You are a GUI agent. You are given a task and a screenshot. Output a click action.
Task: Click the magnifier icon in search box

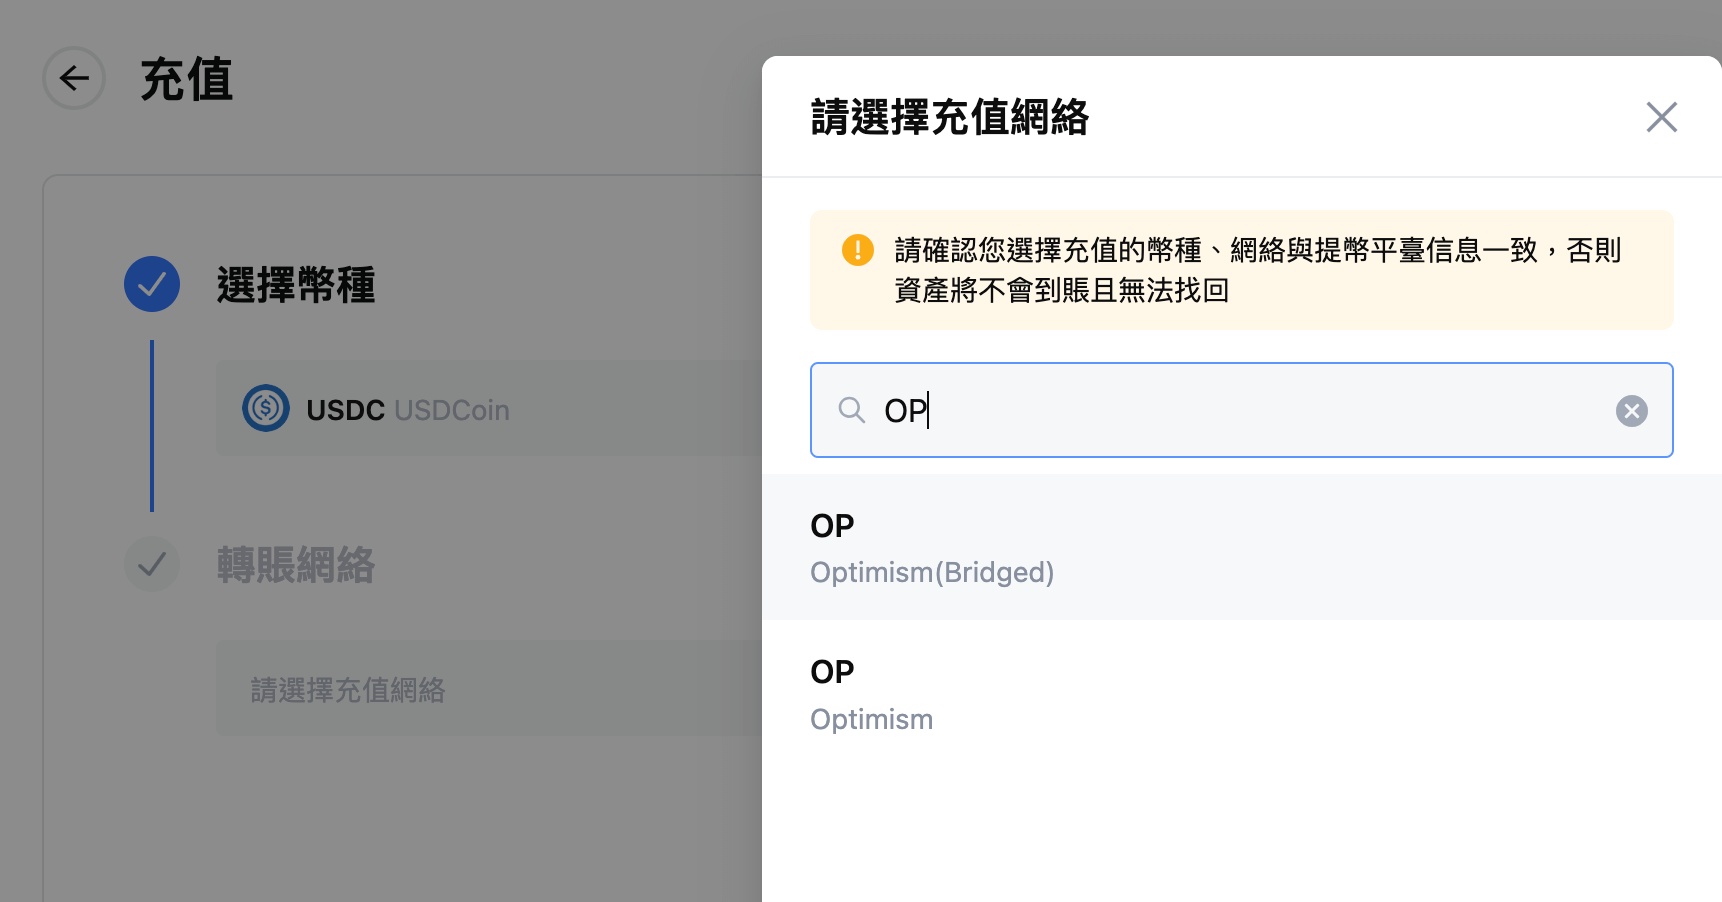851,410
